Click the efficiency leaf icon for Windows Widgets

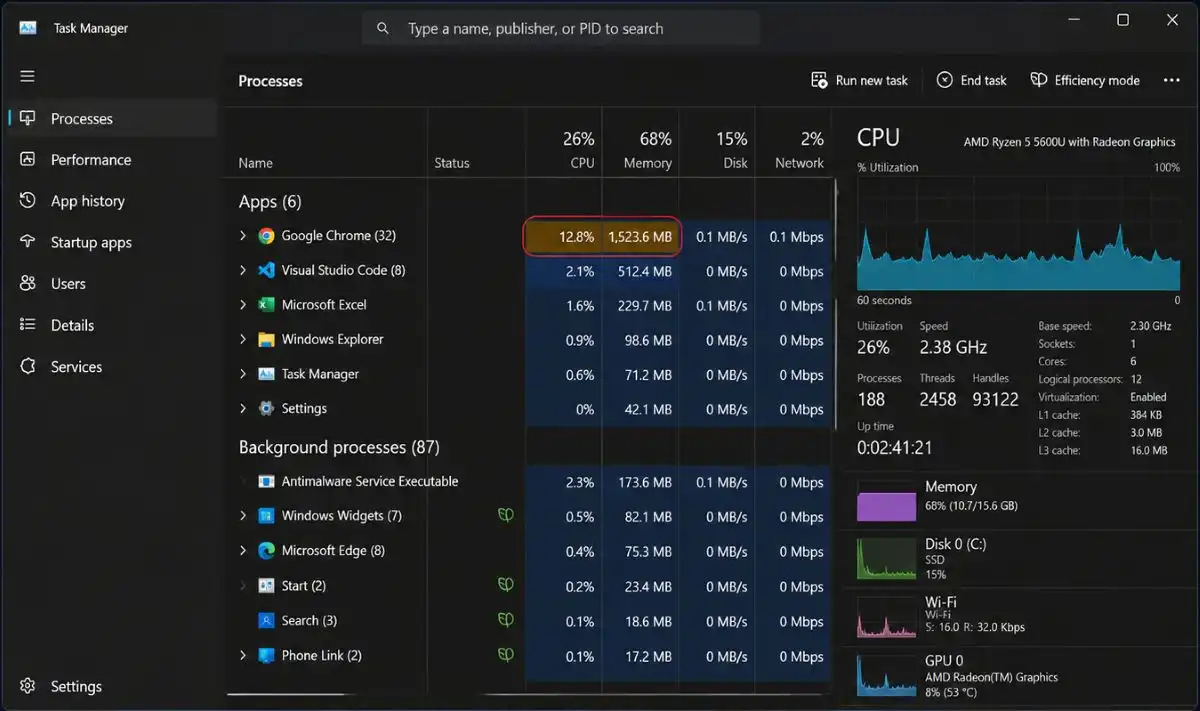(506, 516)
